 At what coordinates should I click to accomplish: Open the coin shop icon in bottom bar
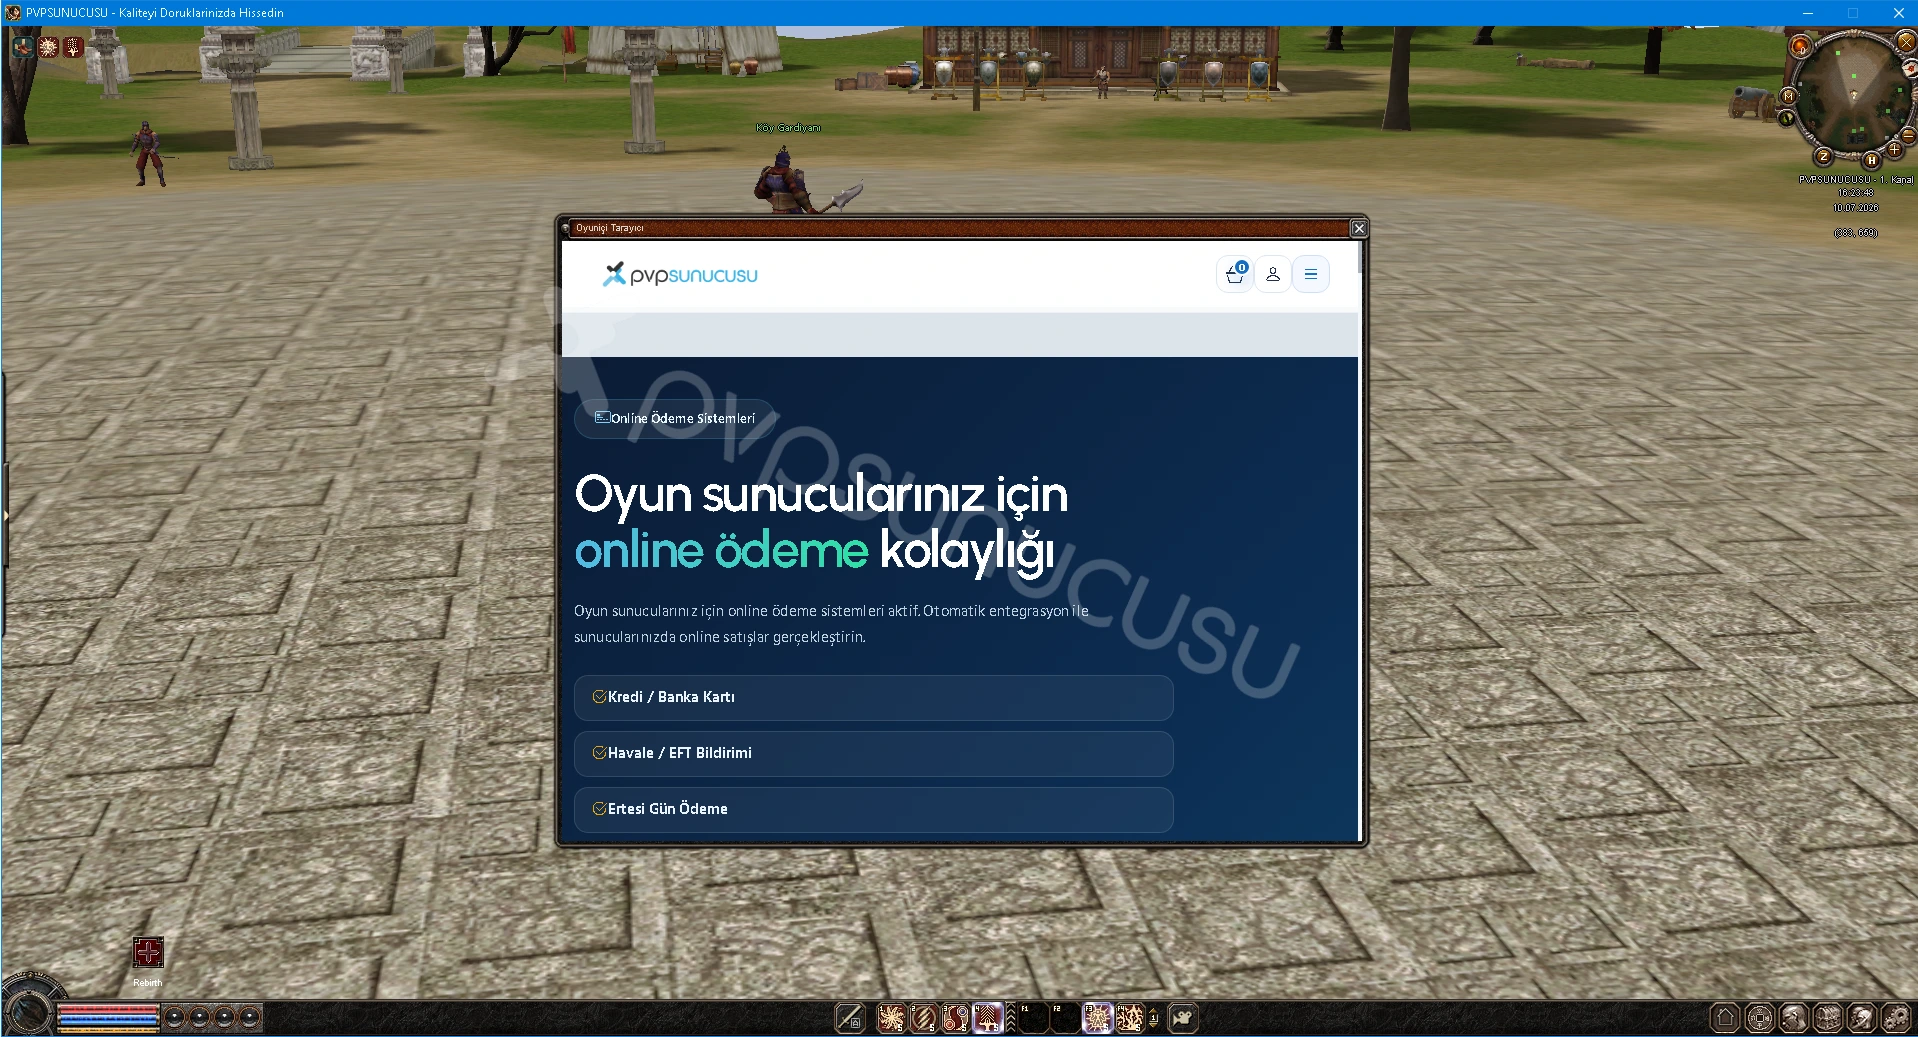pyautogui.click(x=1760, y=1018)
